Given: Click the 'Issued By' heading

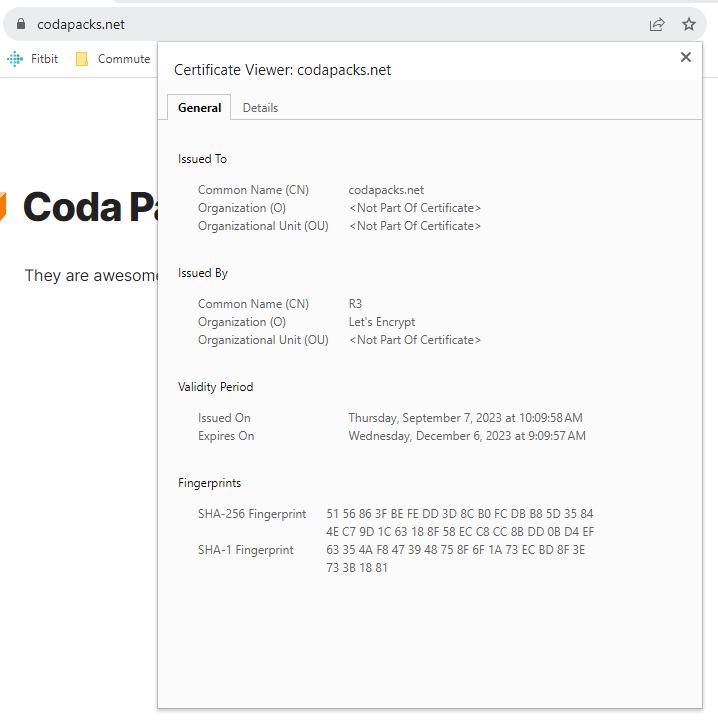Looking at the screenshot, I should (x=203, y=273).
